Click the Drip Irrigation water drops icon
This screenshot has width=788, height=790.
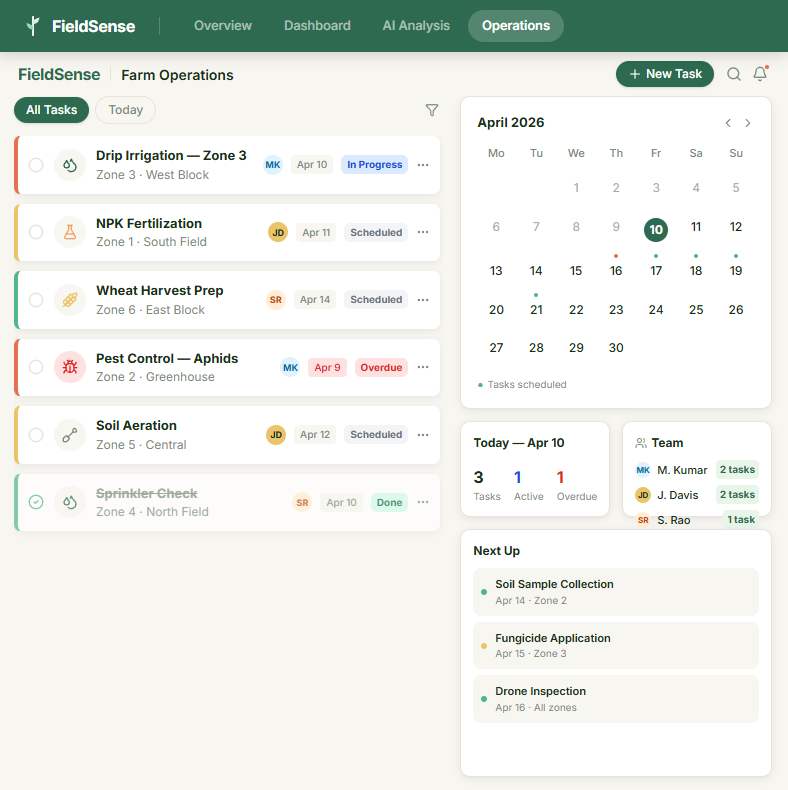tap(70, 165)
